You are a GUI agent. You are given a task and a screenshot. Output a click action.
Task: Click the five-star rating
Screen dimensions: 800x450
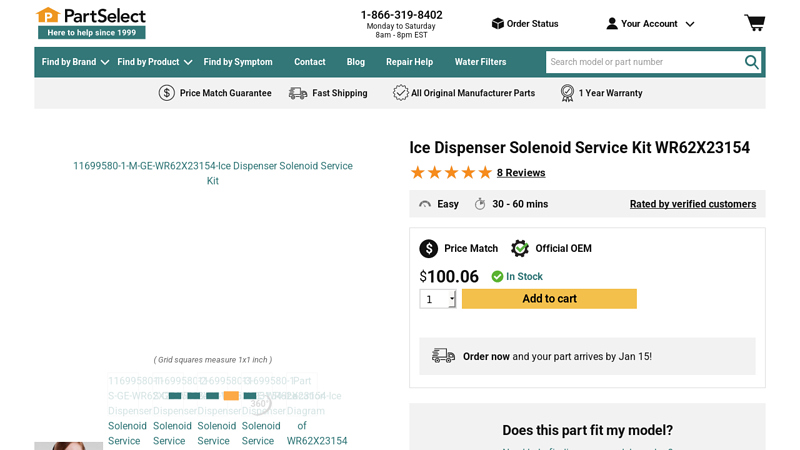pos(450,173)
